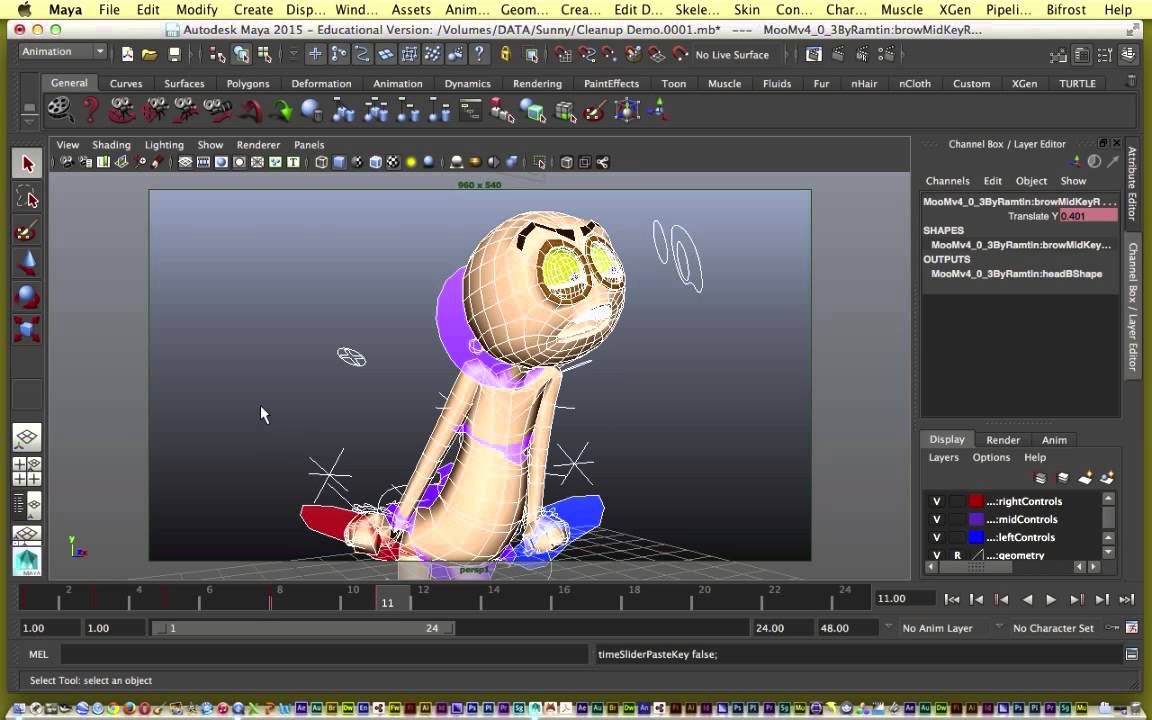This screenshot has height=720, width=1152.
Task: Open the viewport Shading menu
Action: click(111, 145)
